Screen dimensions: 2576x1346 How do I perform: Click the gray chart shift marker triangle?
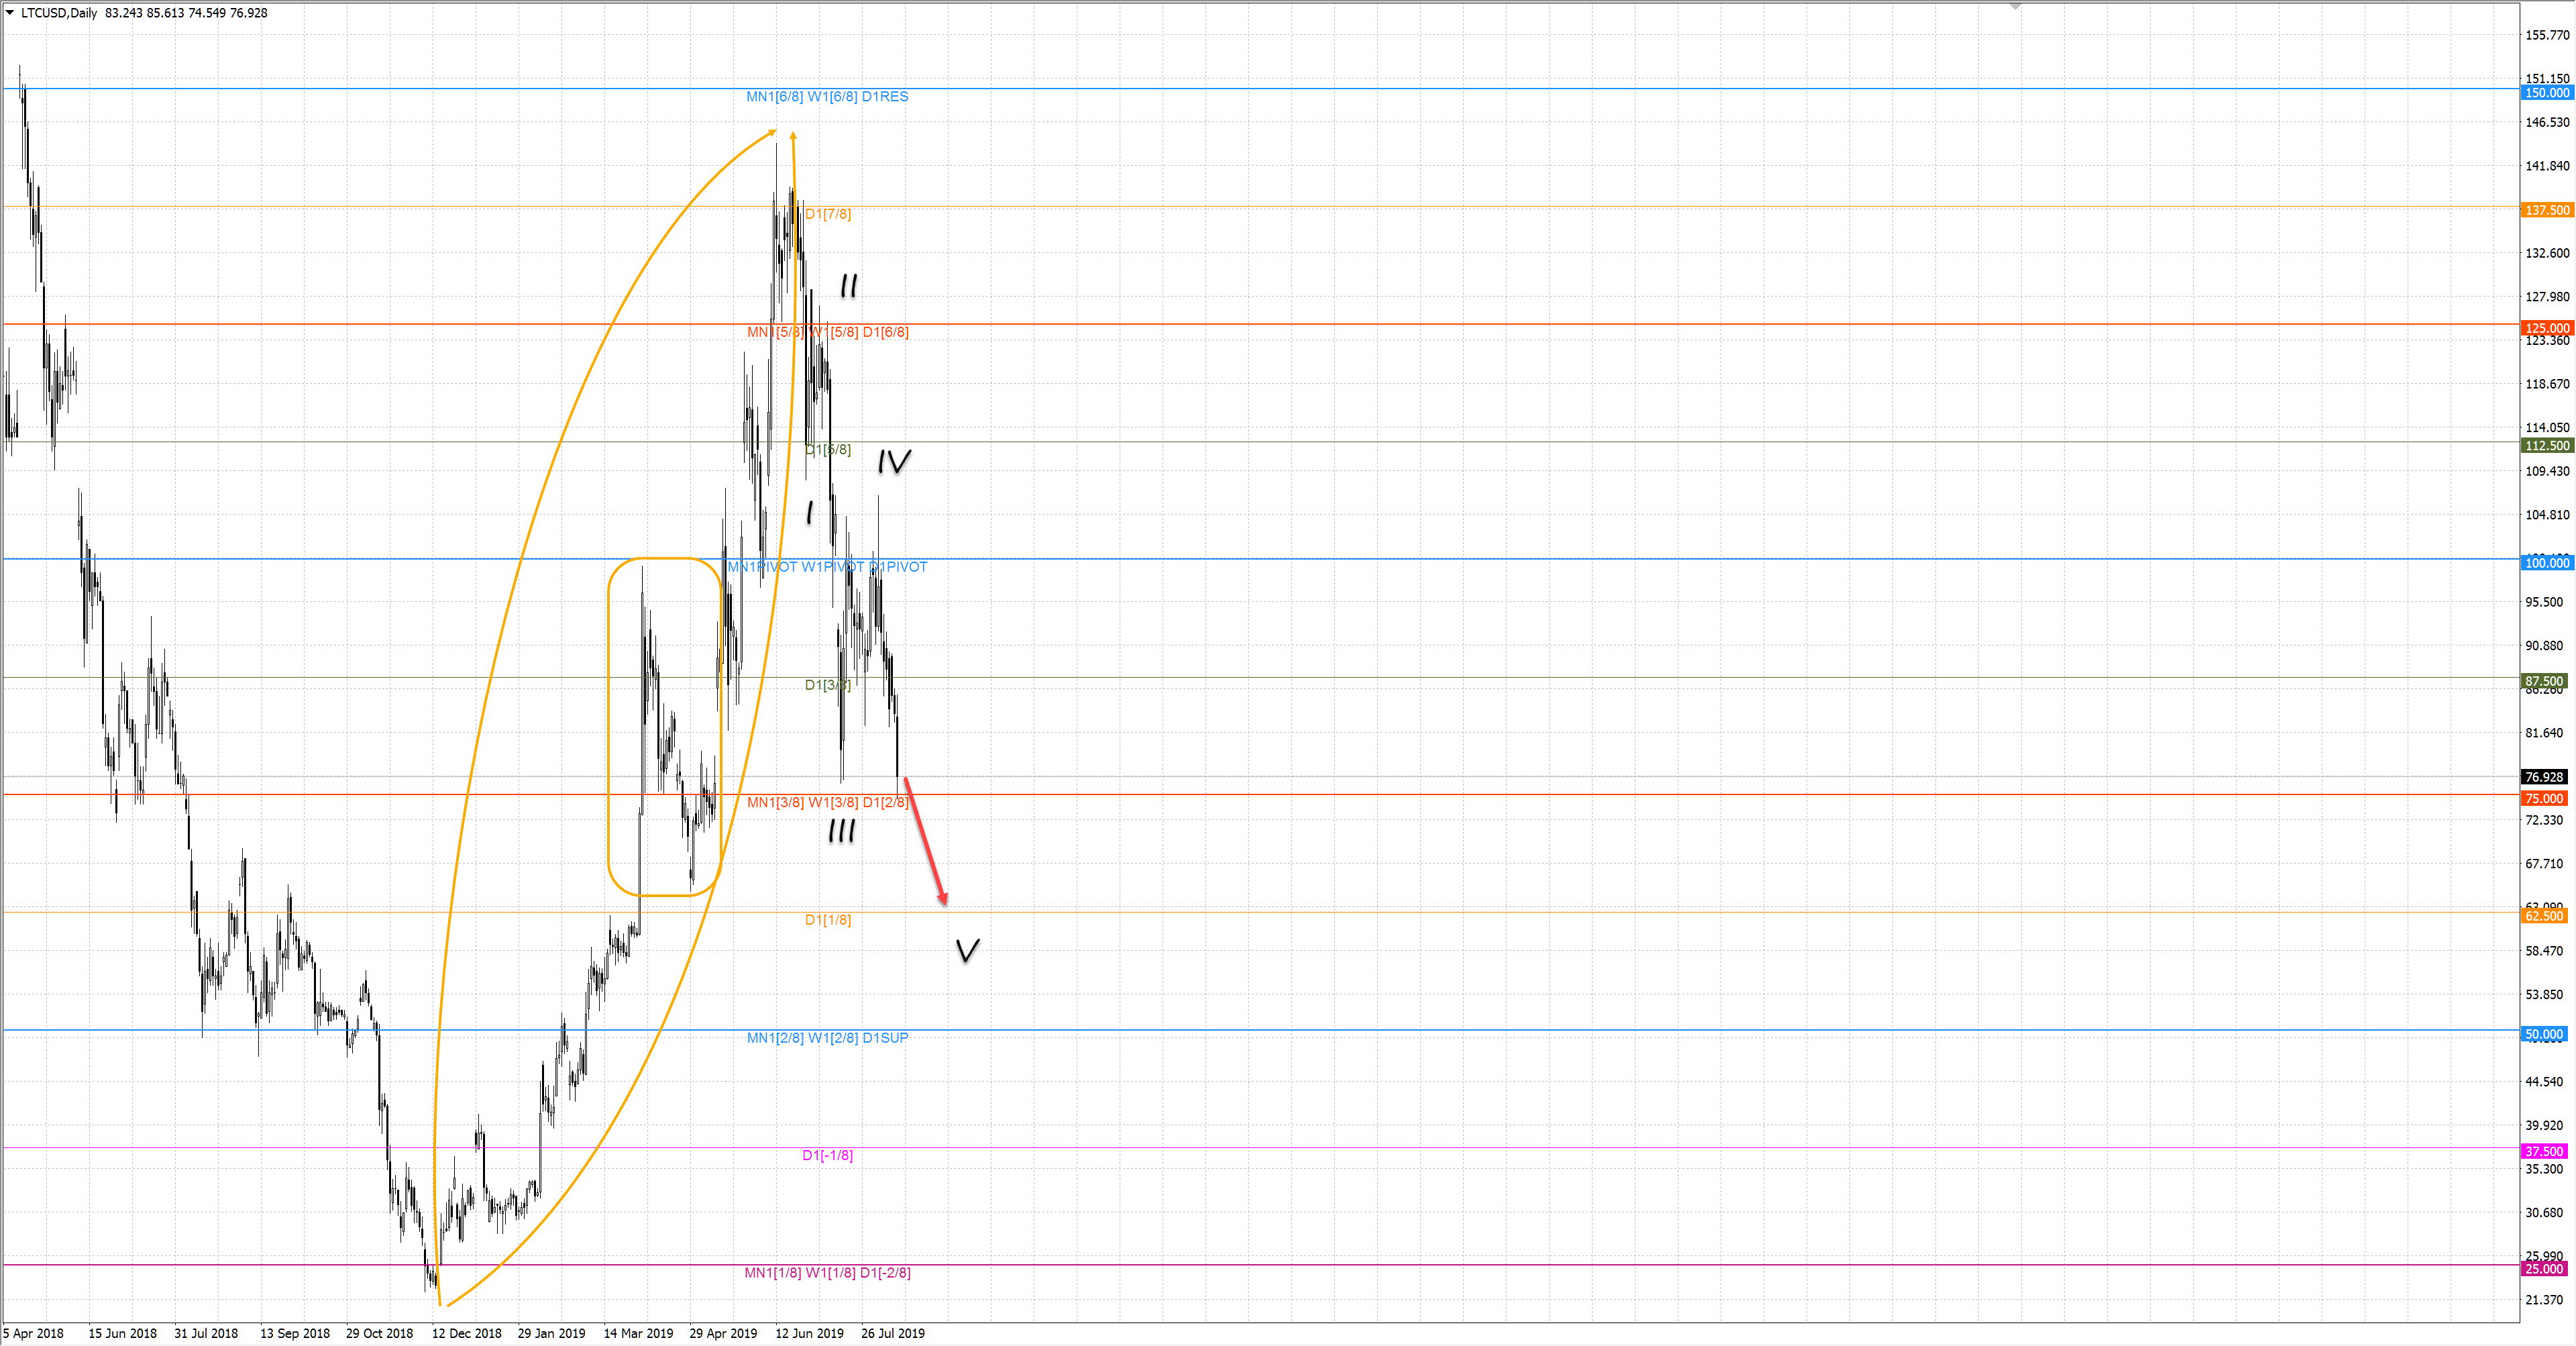pos(2015,7)
